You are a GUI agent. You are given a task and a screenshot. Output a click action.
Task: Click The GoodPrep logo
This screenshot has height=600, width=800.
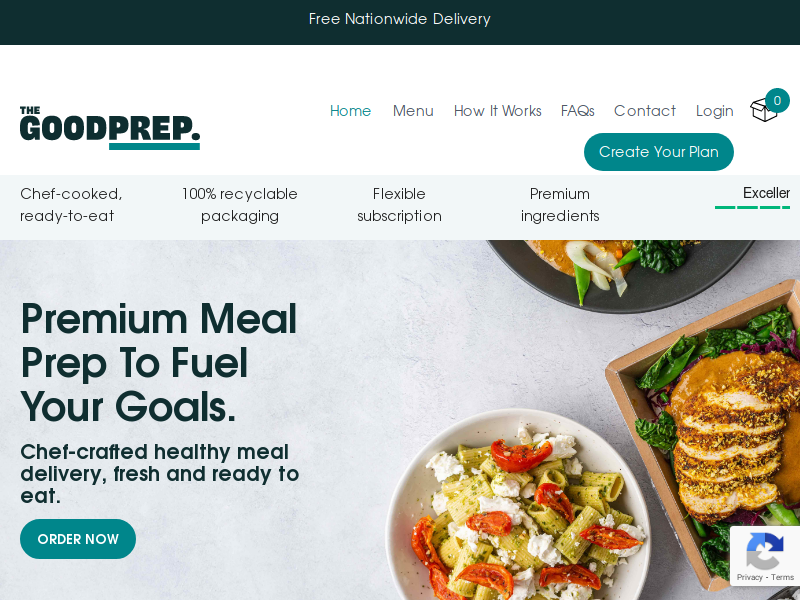pyautogui.click(x=110, y=128)
